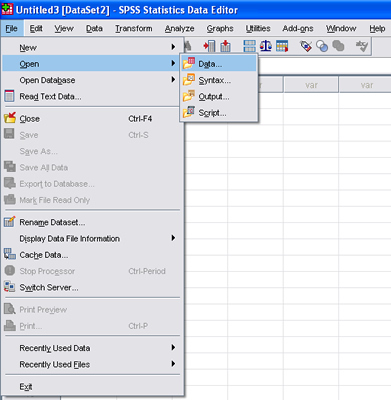391x400 pixels.
Task: Click the Close menu item icon
Action: (10, 118)
